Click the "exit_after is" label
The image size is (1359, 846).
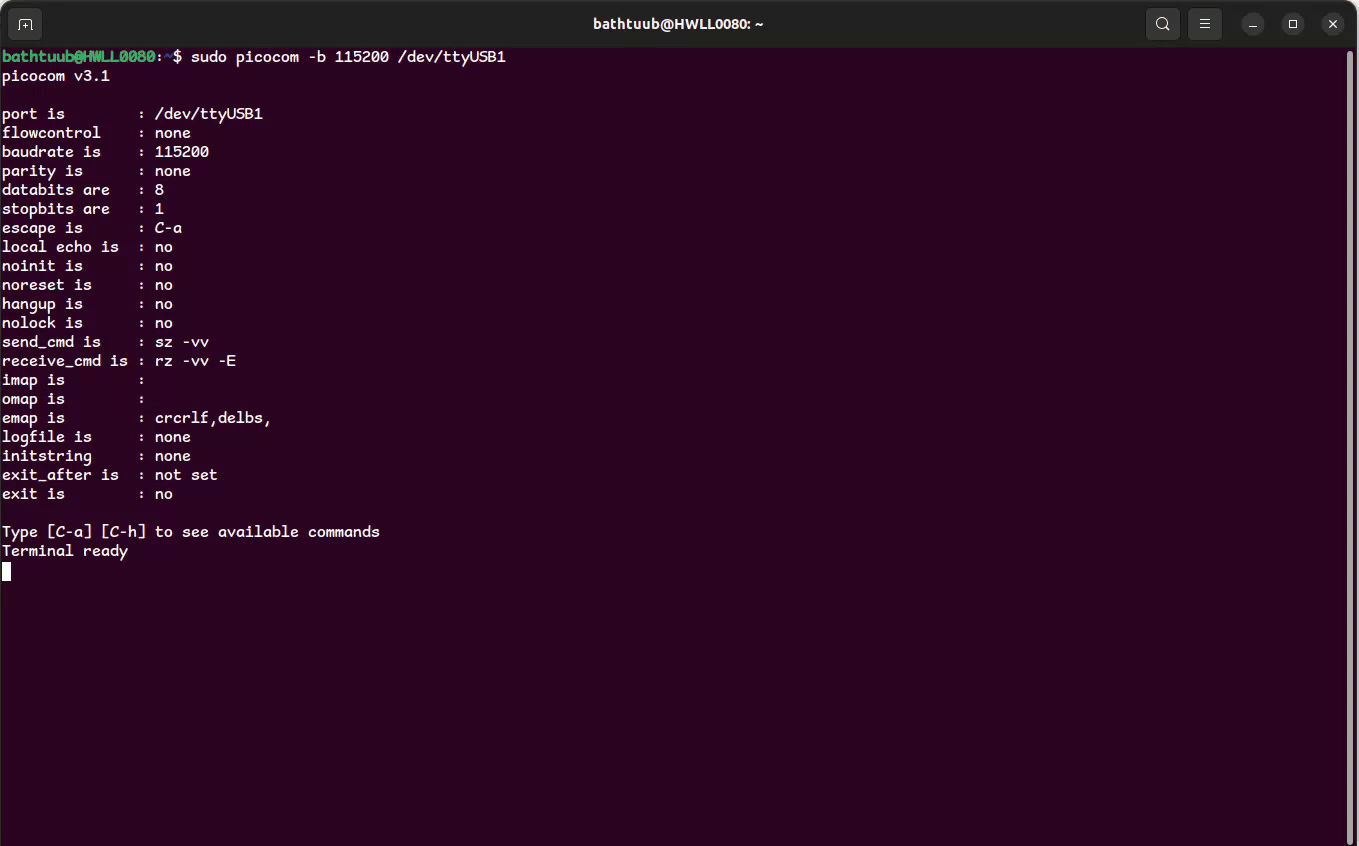(61, 475)
